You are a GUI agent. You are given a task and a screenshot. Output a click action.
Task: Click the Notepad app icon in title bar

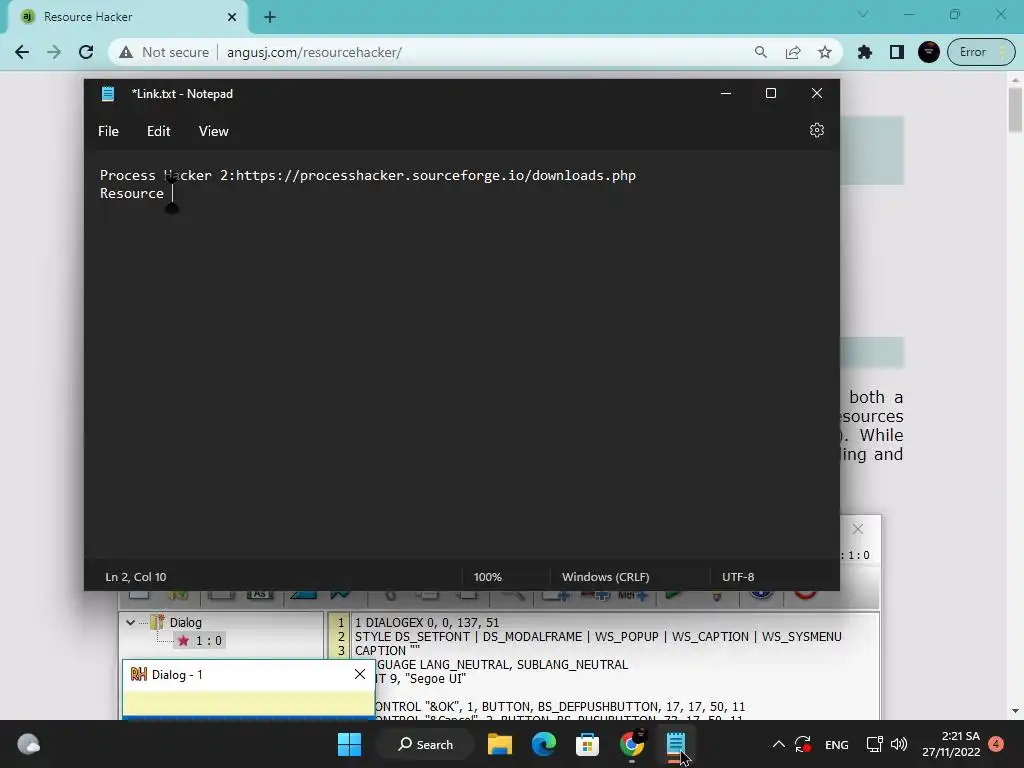click(x=108, y=94)
